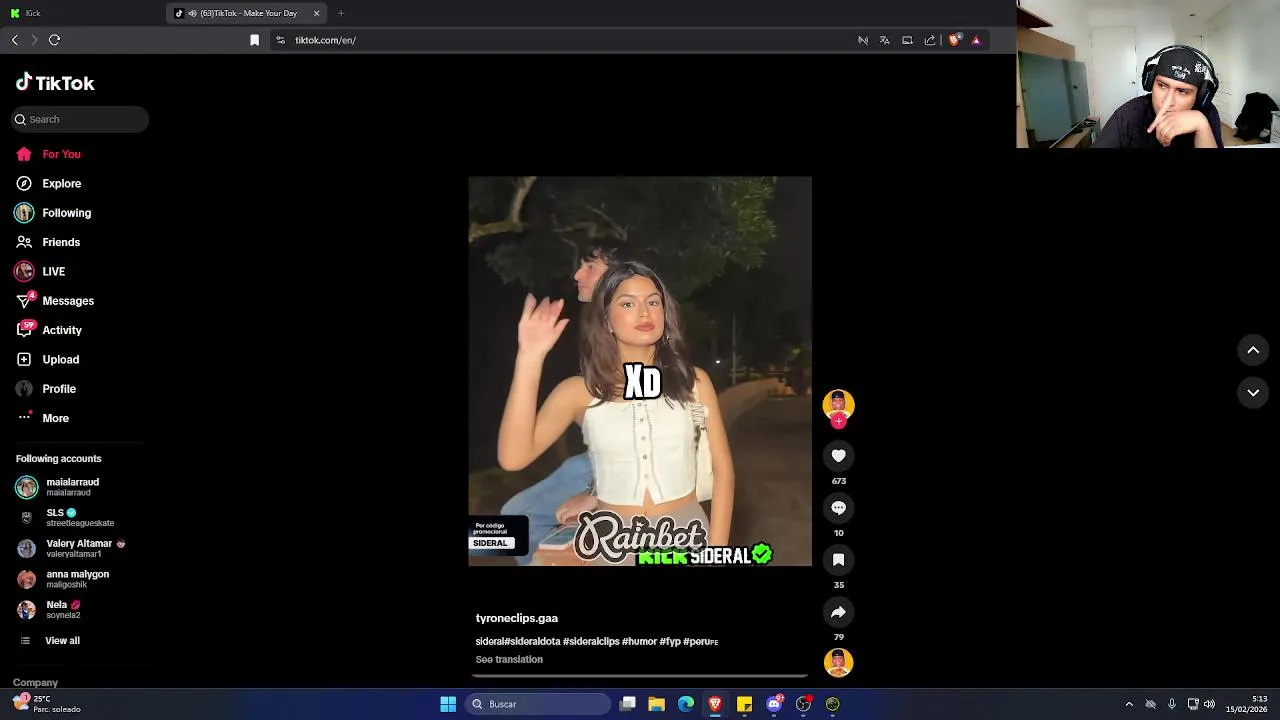Open Task View on the taskbar
The image size is (1280, 720).
point(628,704)
